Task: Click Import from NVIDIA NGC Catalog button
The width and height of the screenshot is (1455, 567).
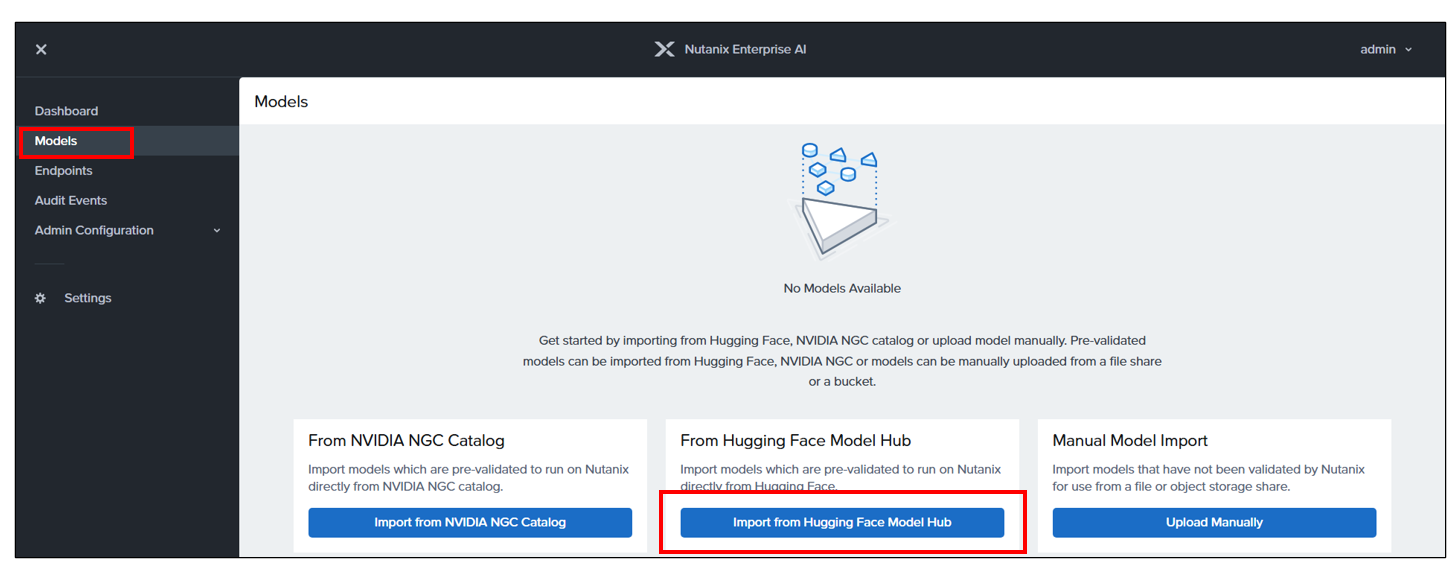Action: click(470, 522)
